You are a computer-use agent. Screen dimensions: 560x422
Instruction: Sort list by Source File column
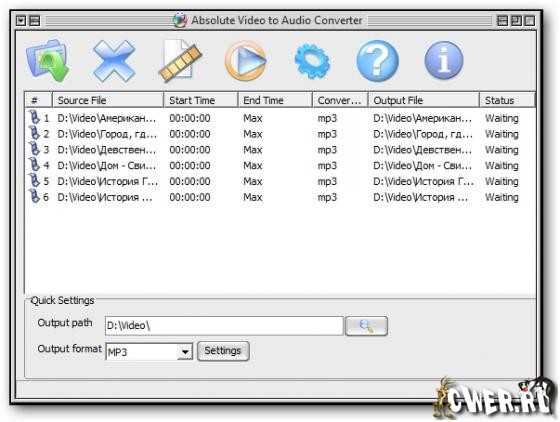point(108,100)
